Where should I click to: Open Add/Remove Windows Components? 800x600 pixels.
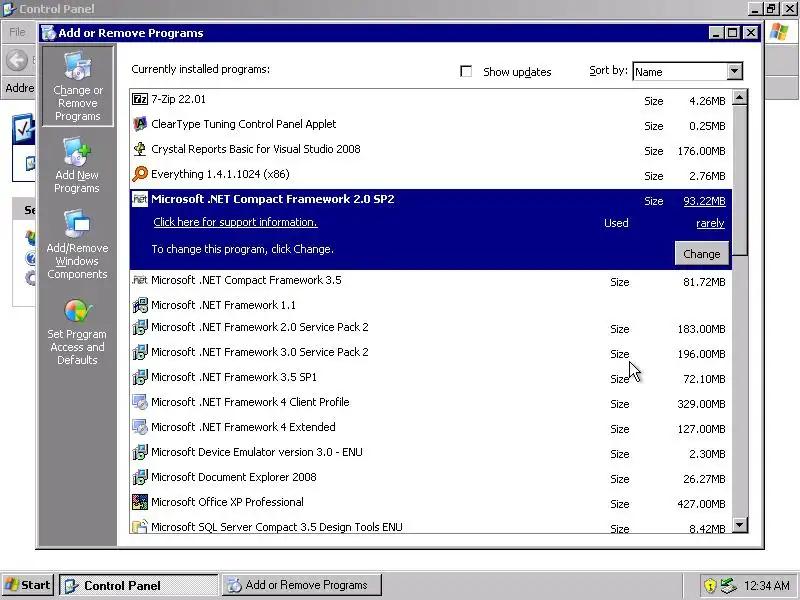[77, 244]
